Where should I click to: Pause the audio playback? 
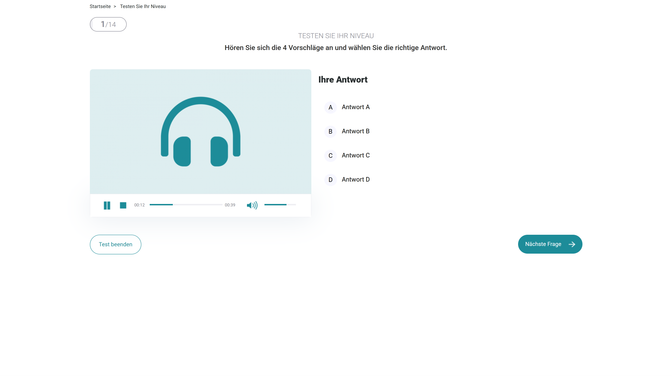click(x=107, y=205)
